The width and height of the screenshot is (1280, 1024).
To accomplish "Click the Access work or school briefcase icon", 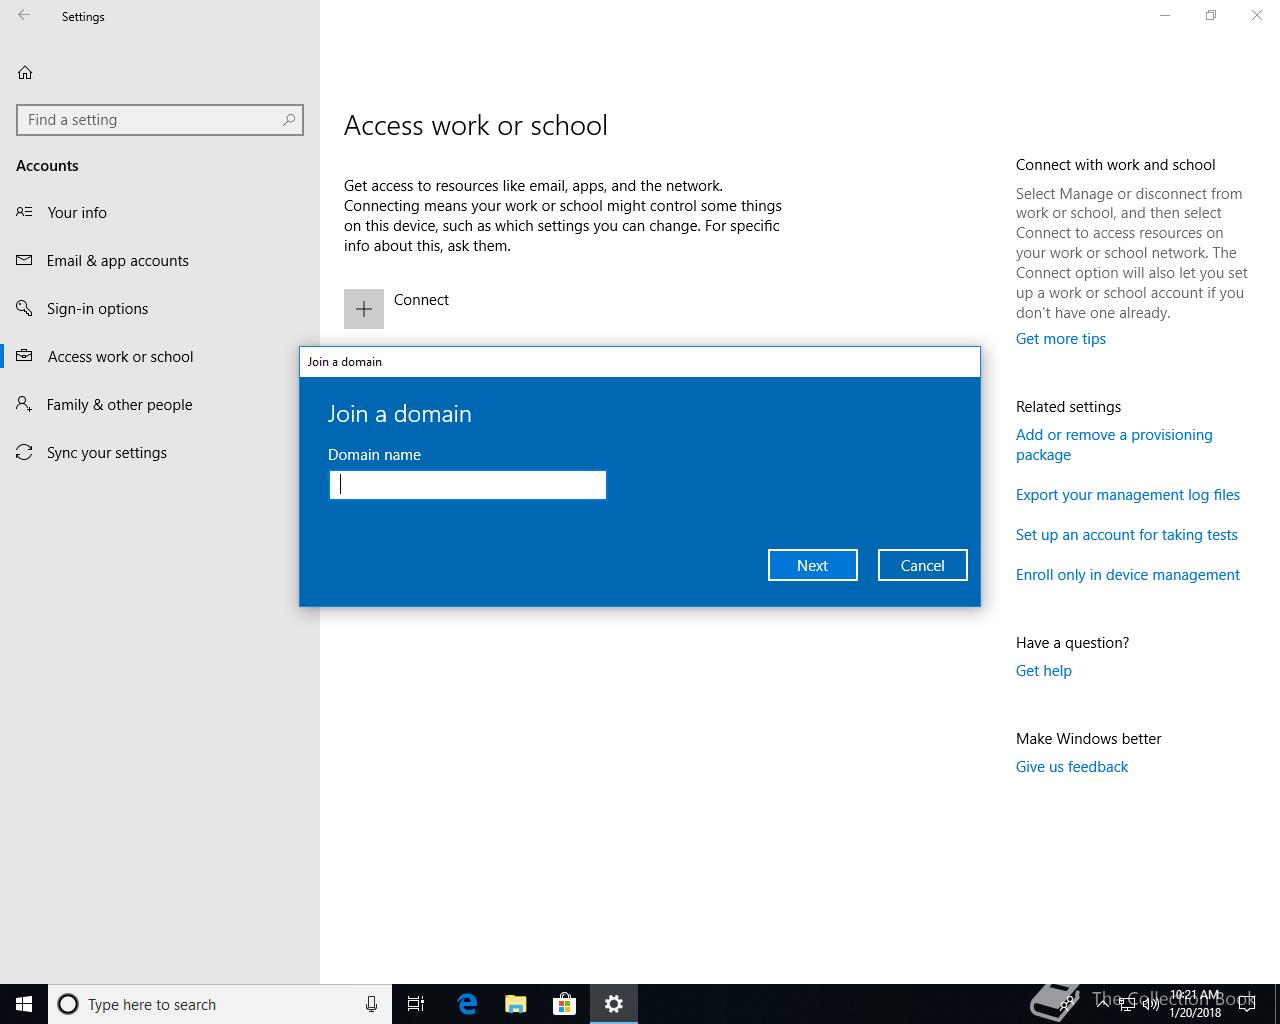I will click(x=24, y=356).
